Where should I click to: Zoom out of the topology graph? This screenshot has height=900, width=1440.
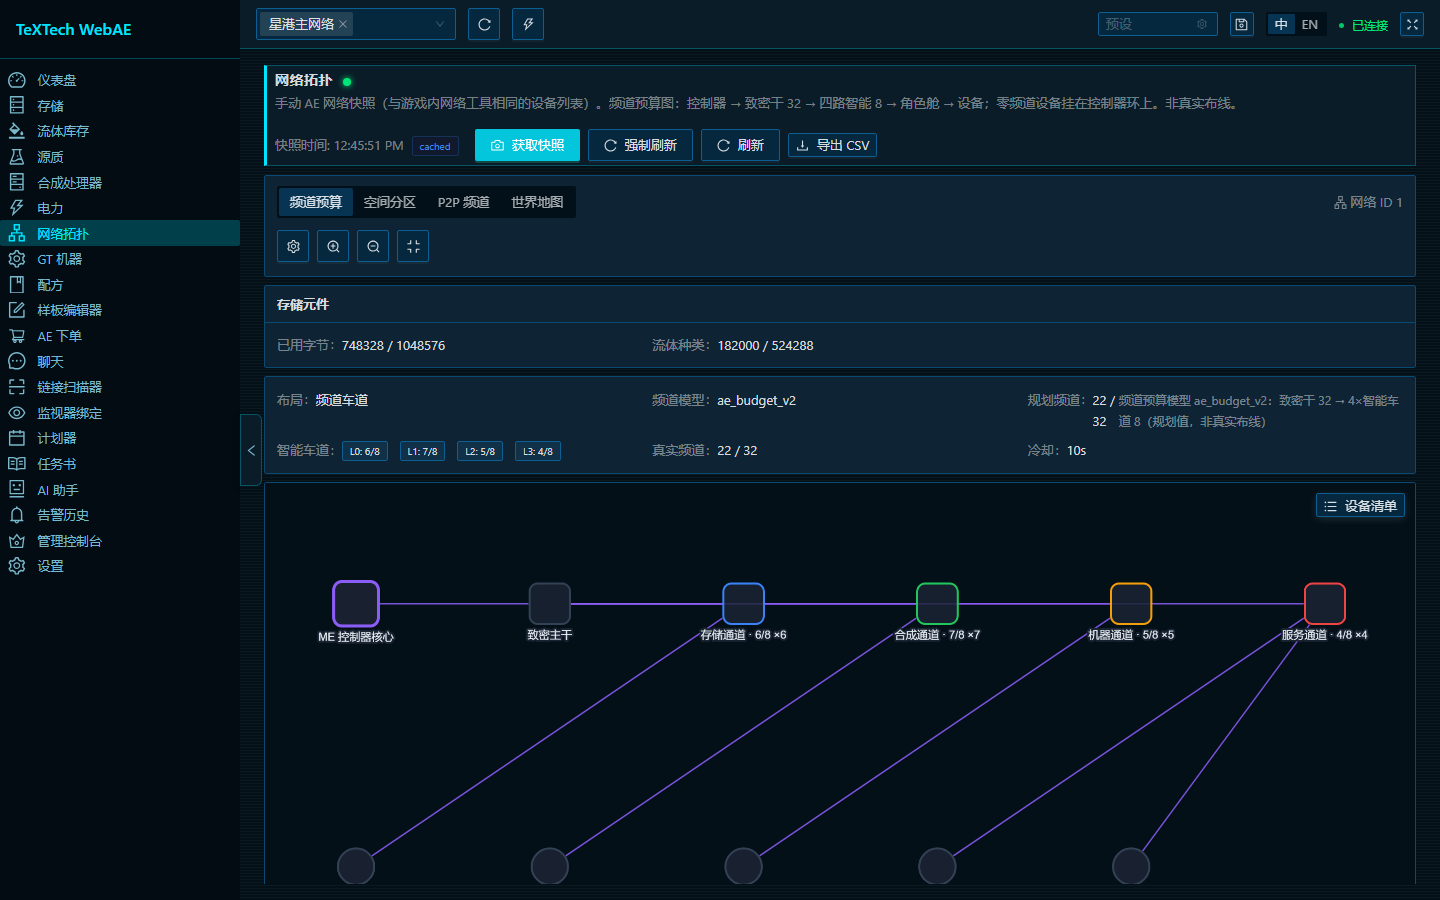[x=373, y=246]
